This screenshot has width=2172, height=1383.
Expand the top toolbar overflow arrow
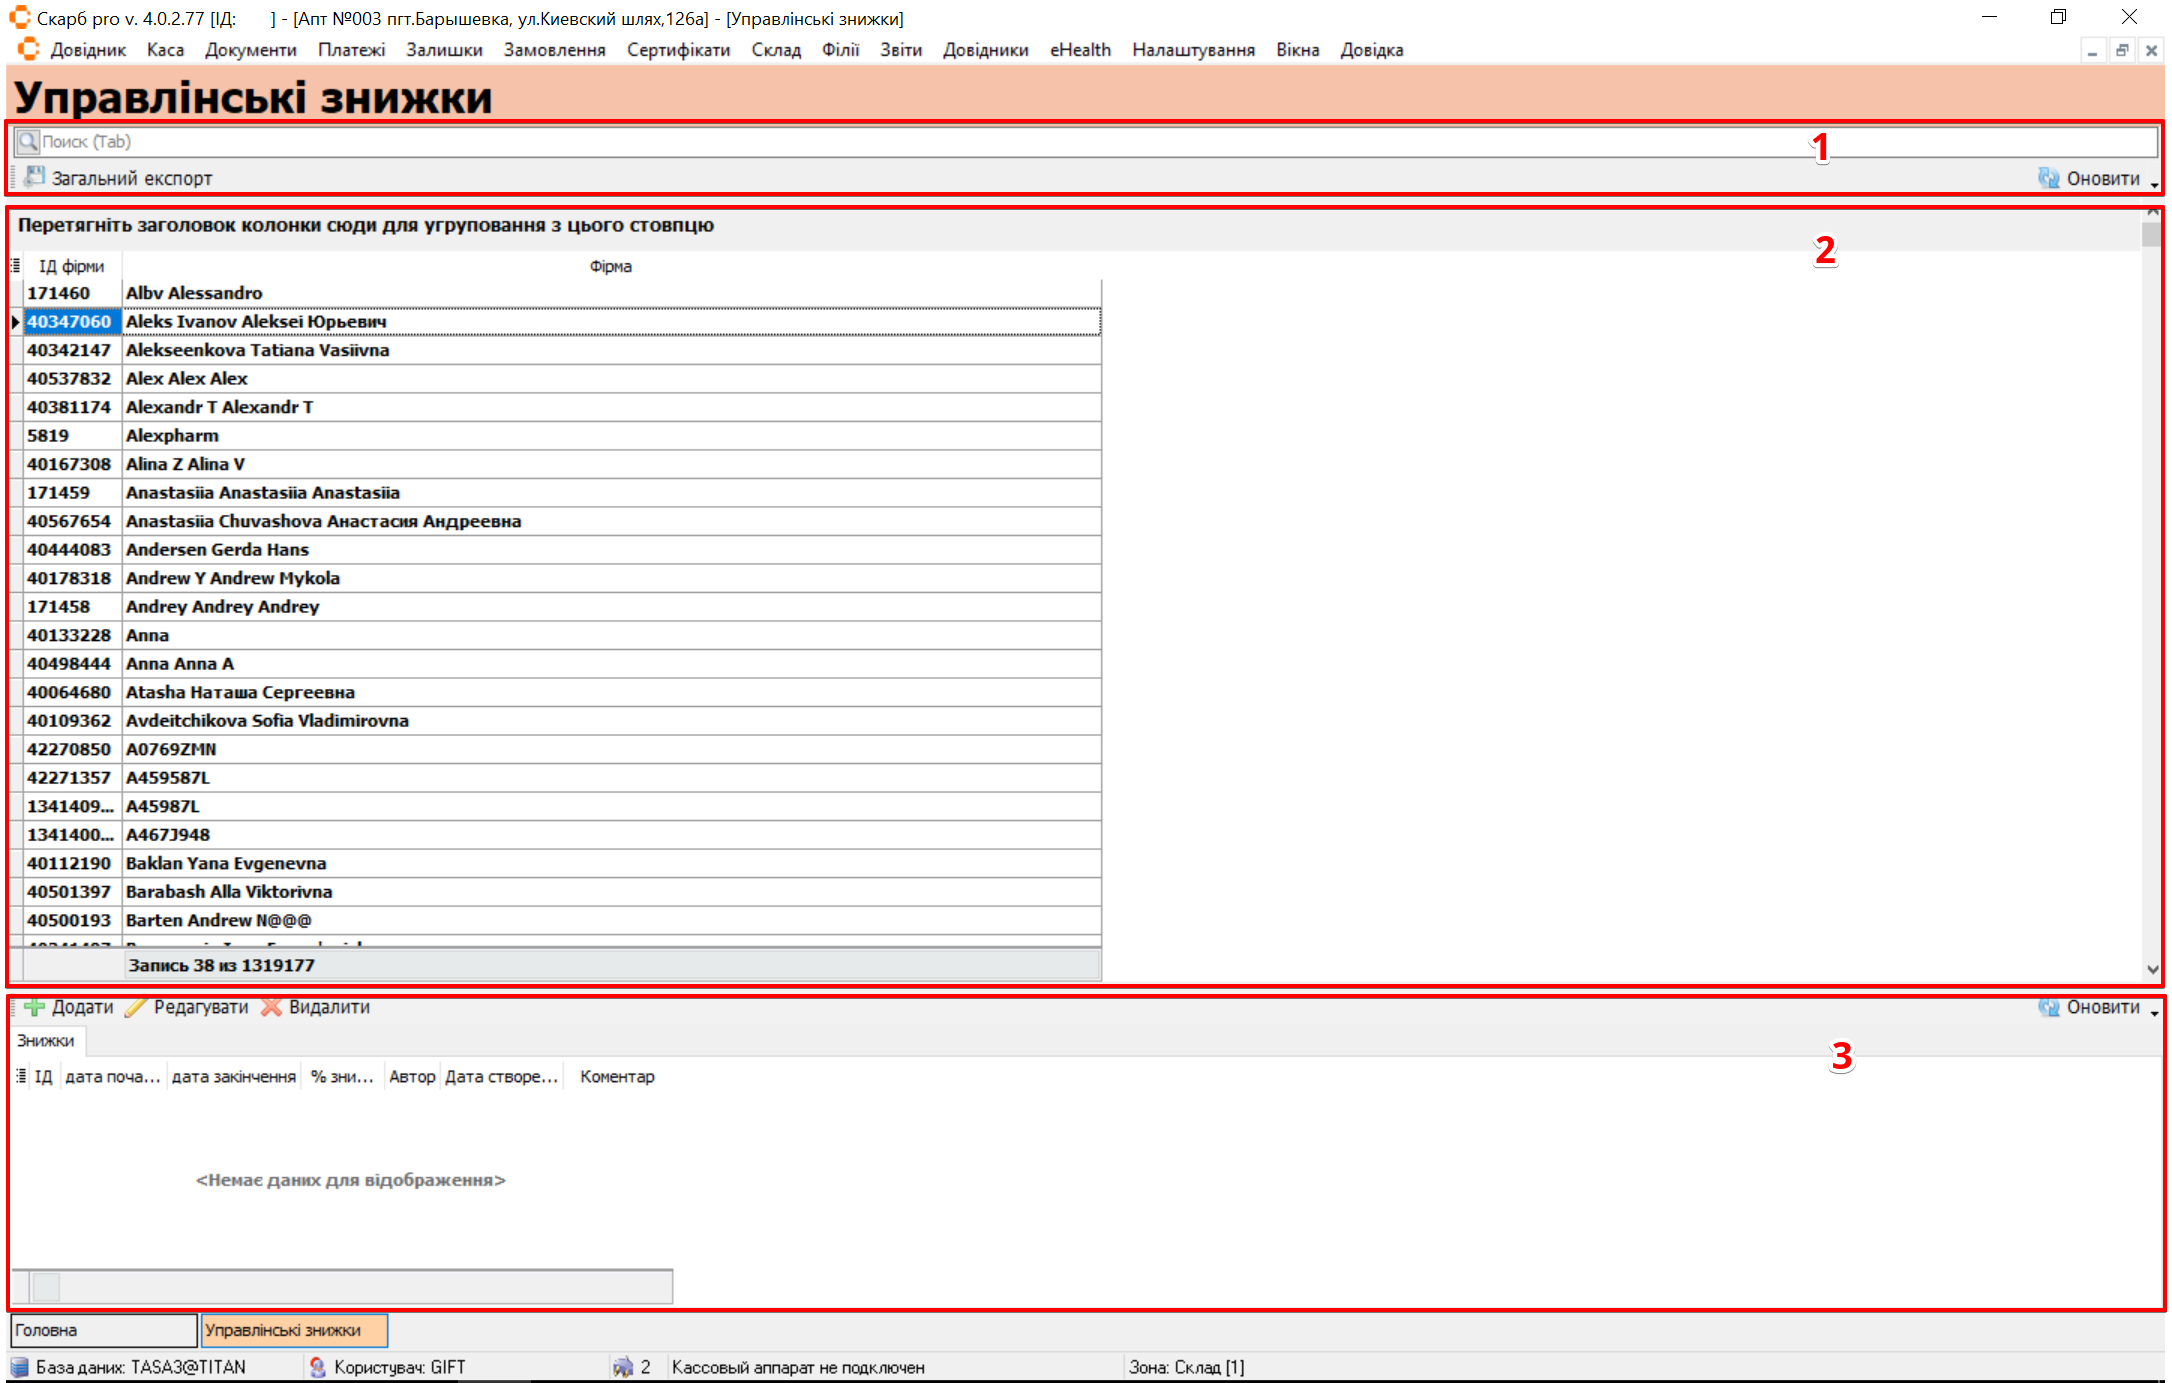(2154, 185)
